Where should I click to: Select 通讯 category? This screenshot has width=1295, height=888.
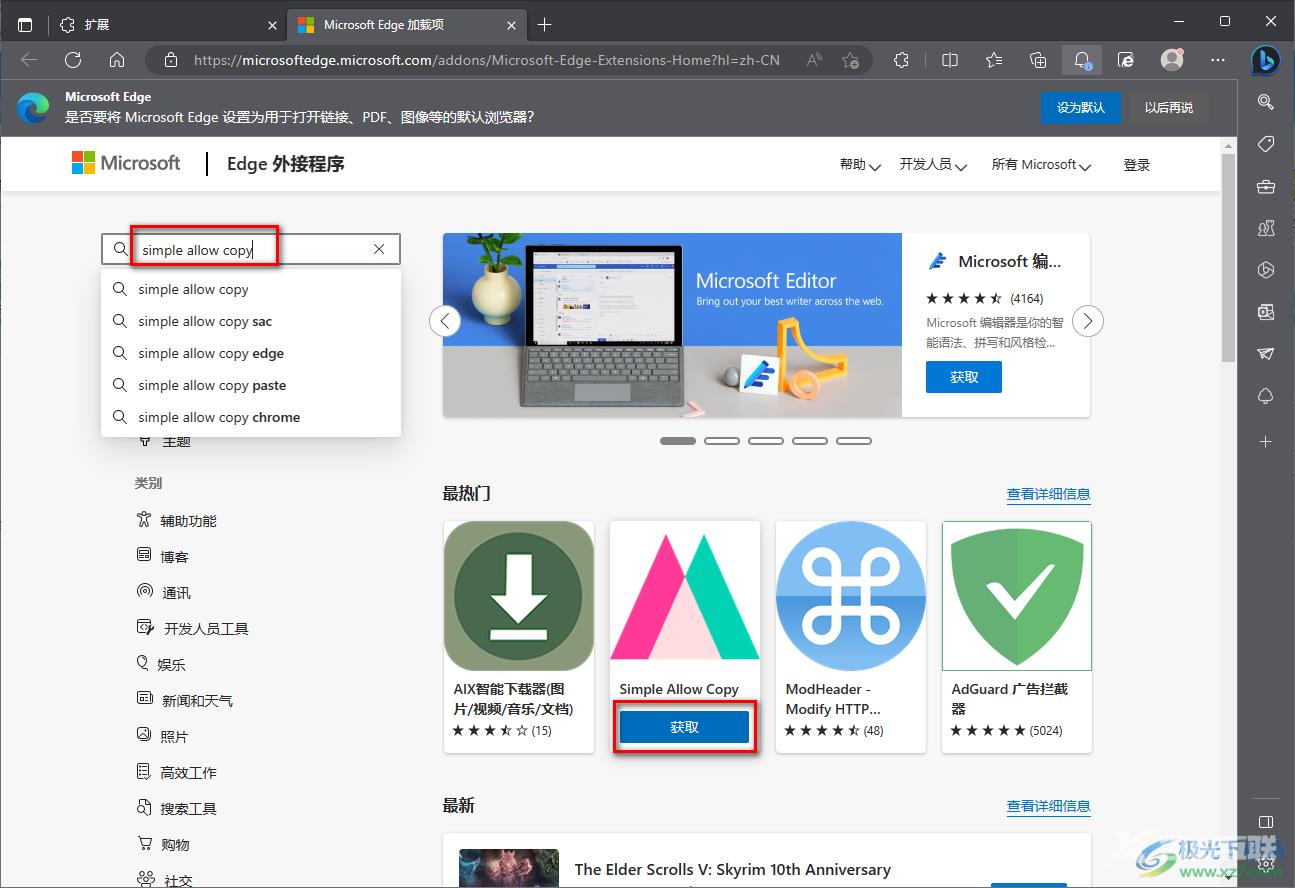click(163, 593)
